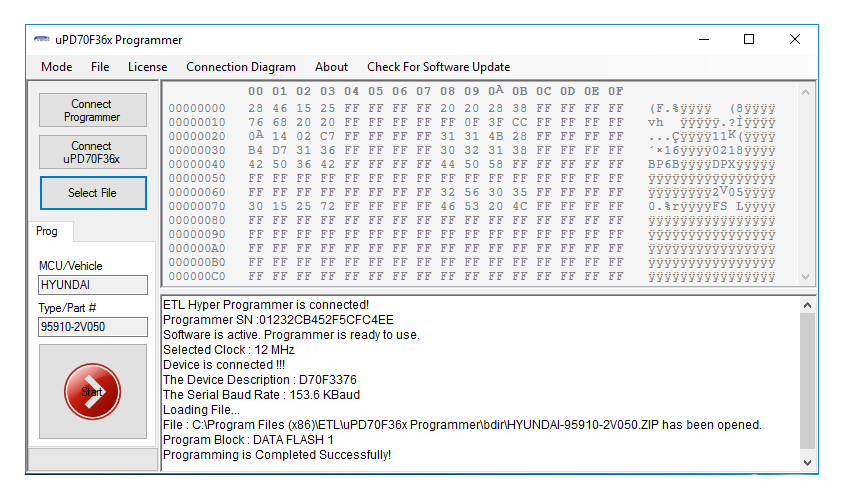Click the 'Program Block : DATA FLASH 1' line
Viewport: 845px width, 500px height.
248,440
